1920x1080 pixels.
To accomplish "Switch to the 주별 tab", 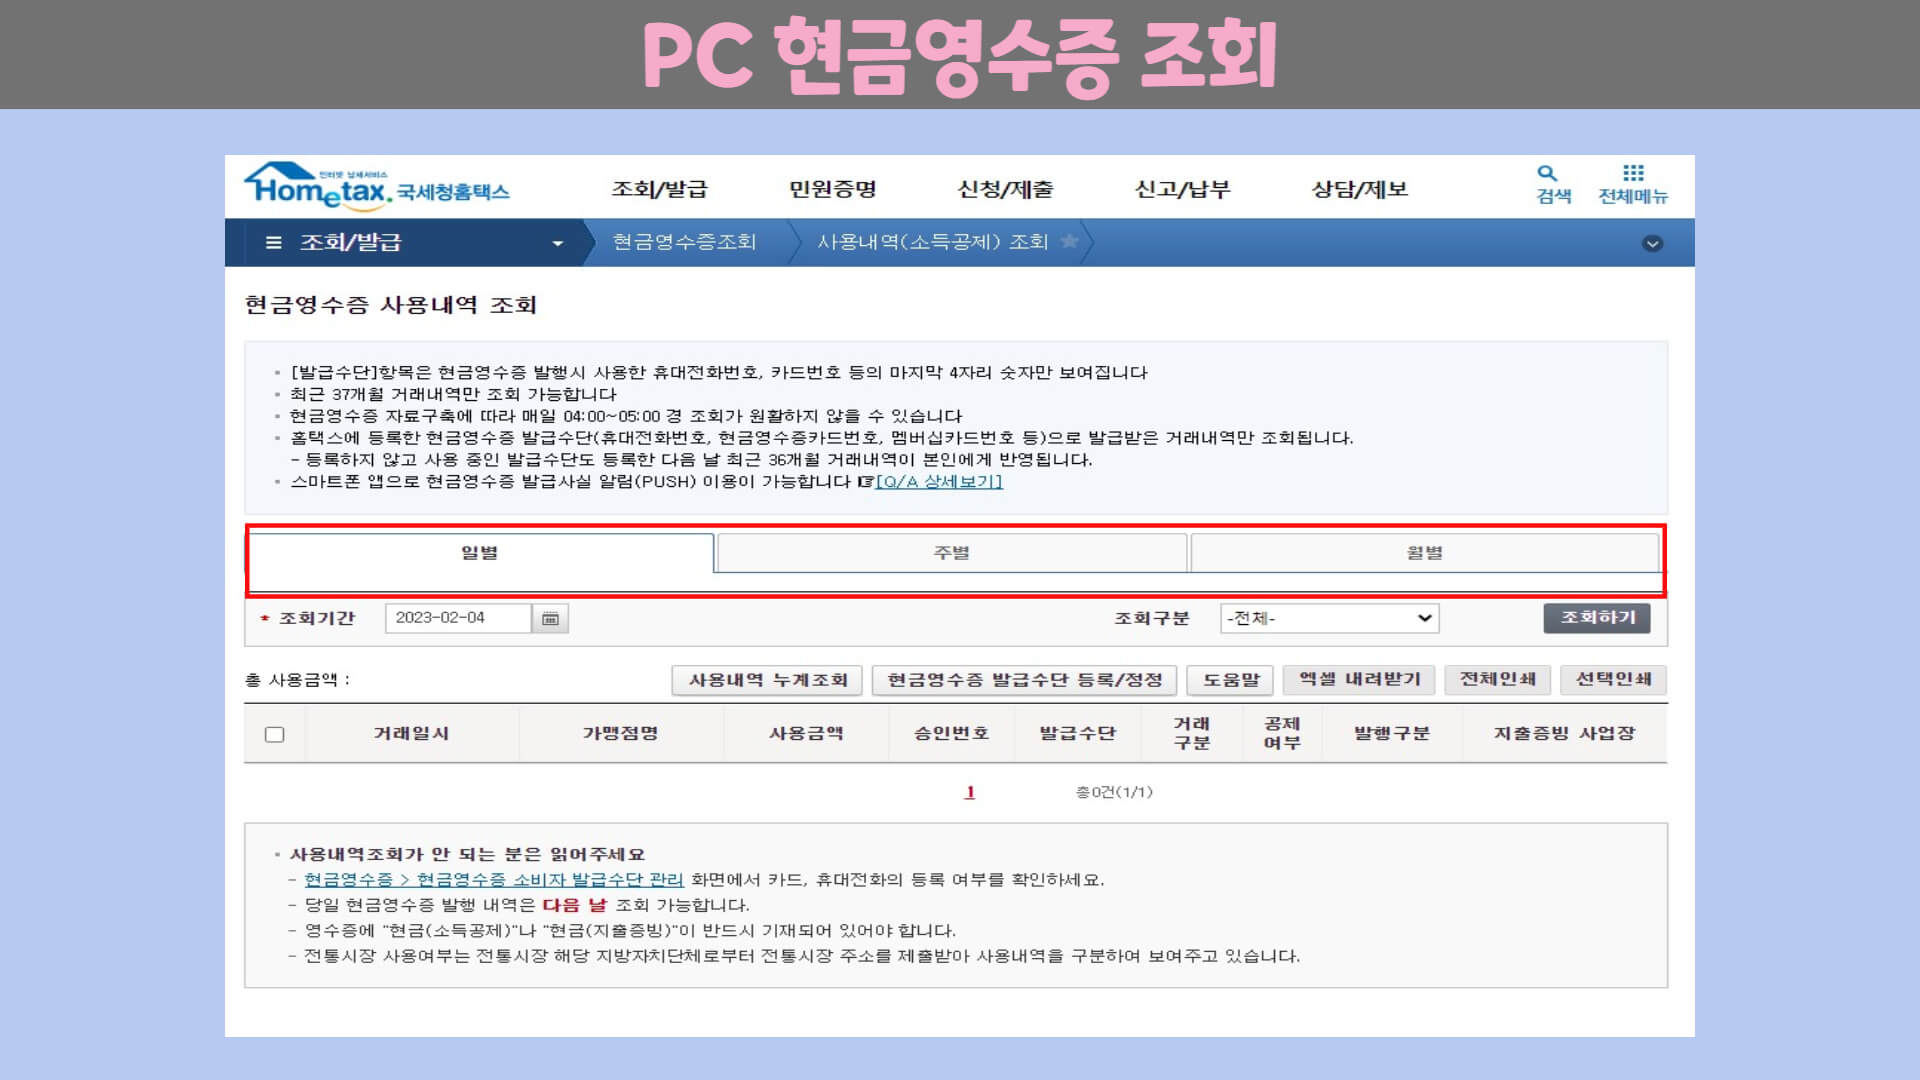I will [x=951, y=553].
